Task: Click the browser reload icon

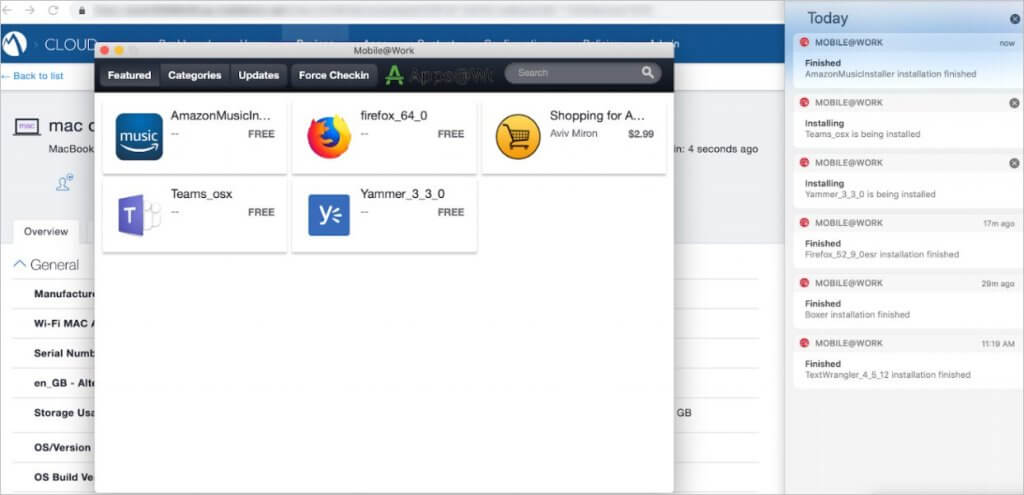Action: click(51, 10)
